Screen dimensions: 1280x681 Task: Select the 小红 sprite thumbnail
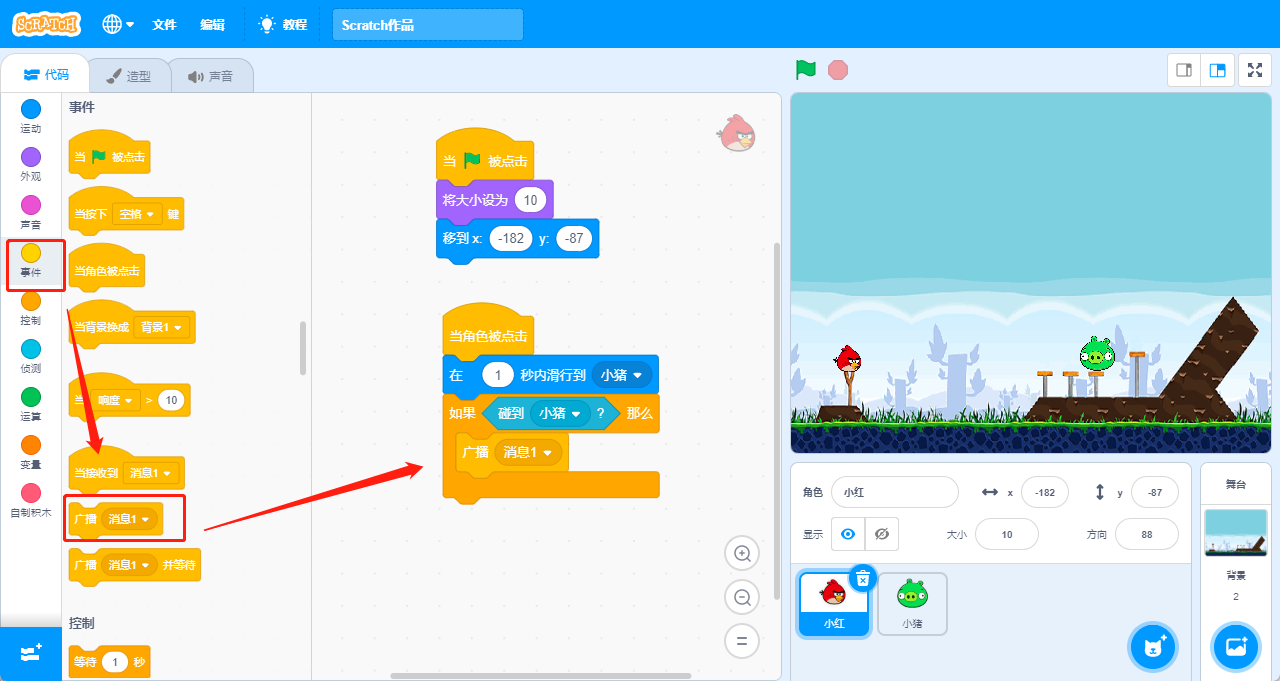(x=834, y=604)
